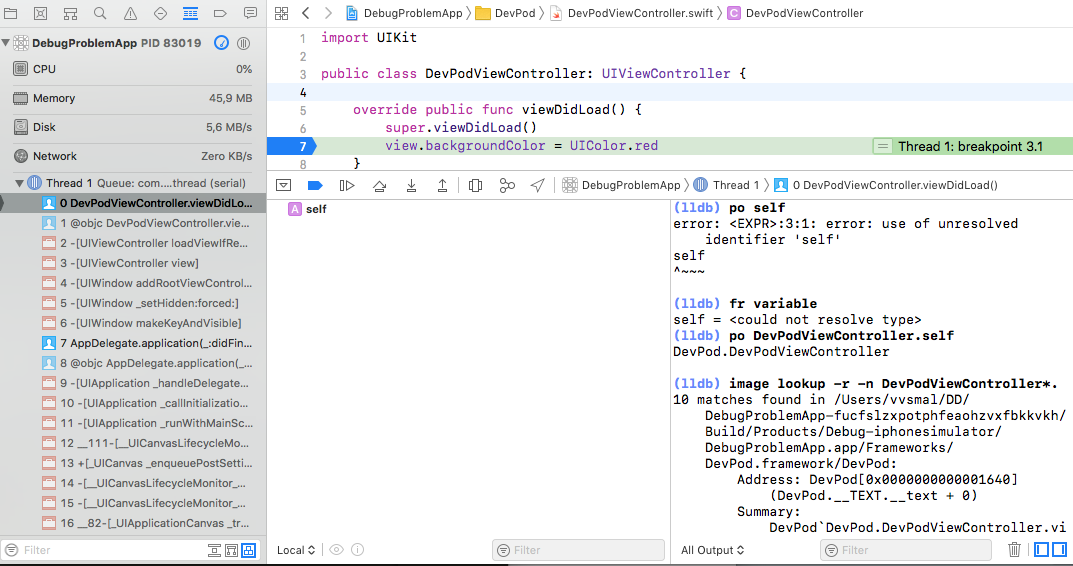Select the Debug navigator icon
Image resolution: width=1073 pixels, height=566 pixels.
pyautogui.click(x=190, y=13)
